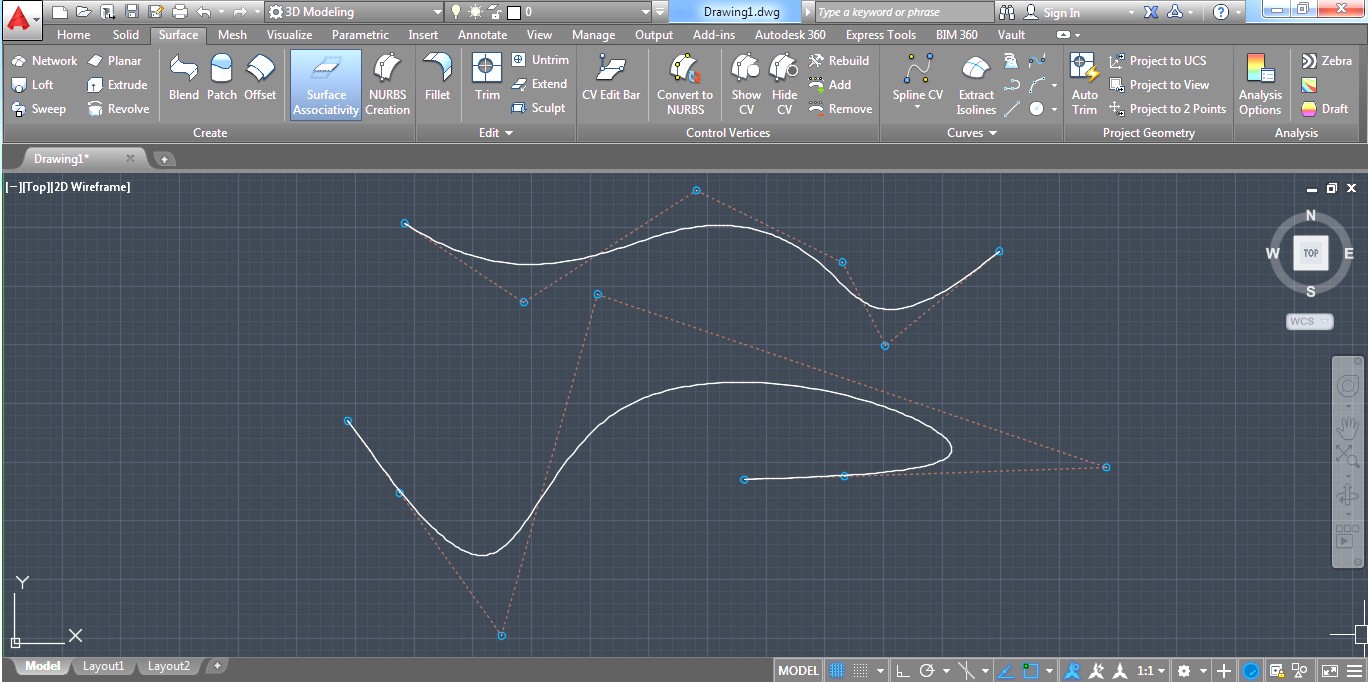1368x682 pixels.
Task: Toggle annotation visibility in status bar
Action: pyautogui.click(x=1072, y=671)
